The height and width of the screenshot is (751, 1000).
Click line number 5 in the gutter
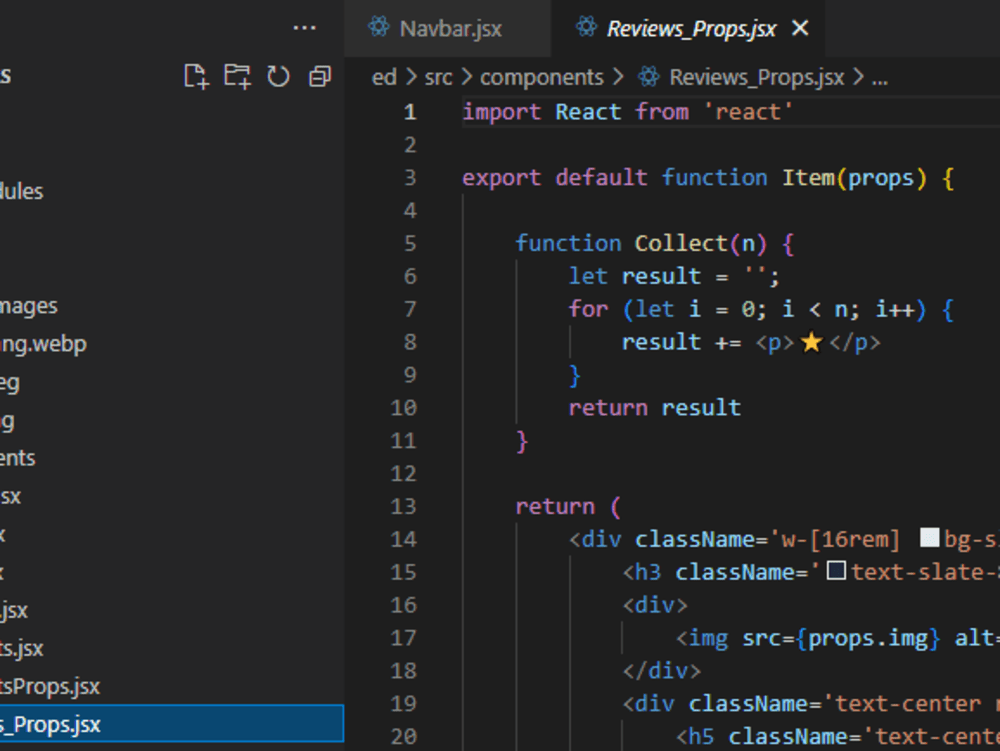409,243
